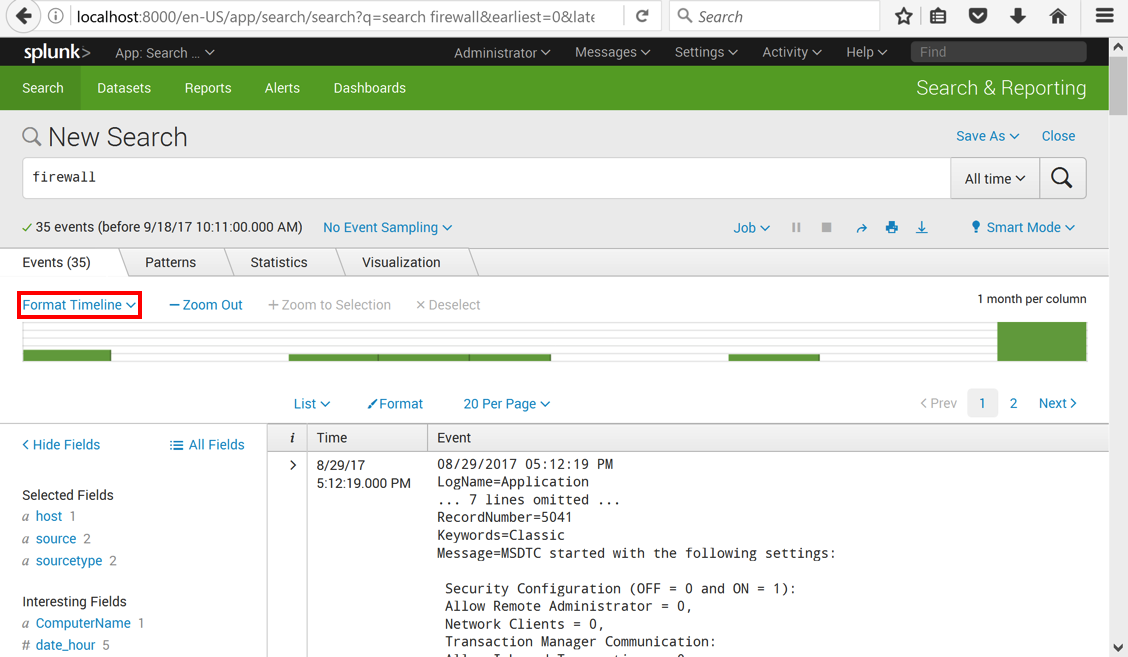Expand the first event row chevron
The width and height of the screenshot is (1128, 657).
(293, 465)
